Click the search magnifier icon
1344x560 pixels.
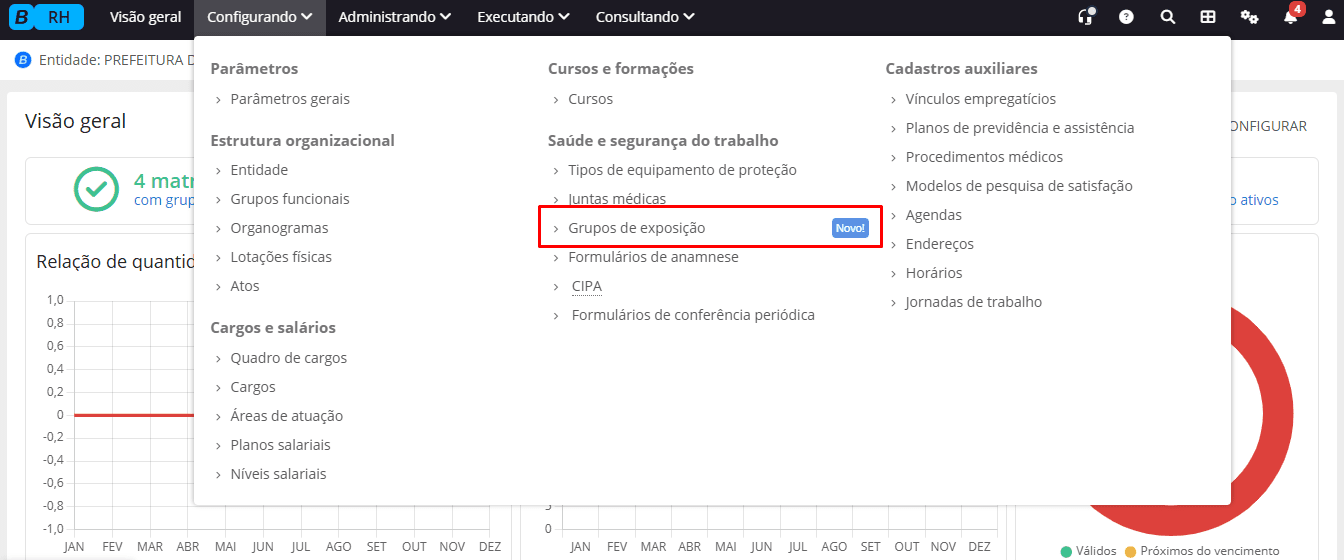tap(1167, 17)
